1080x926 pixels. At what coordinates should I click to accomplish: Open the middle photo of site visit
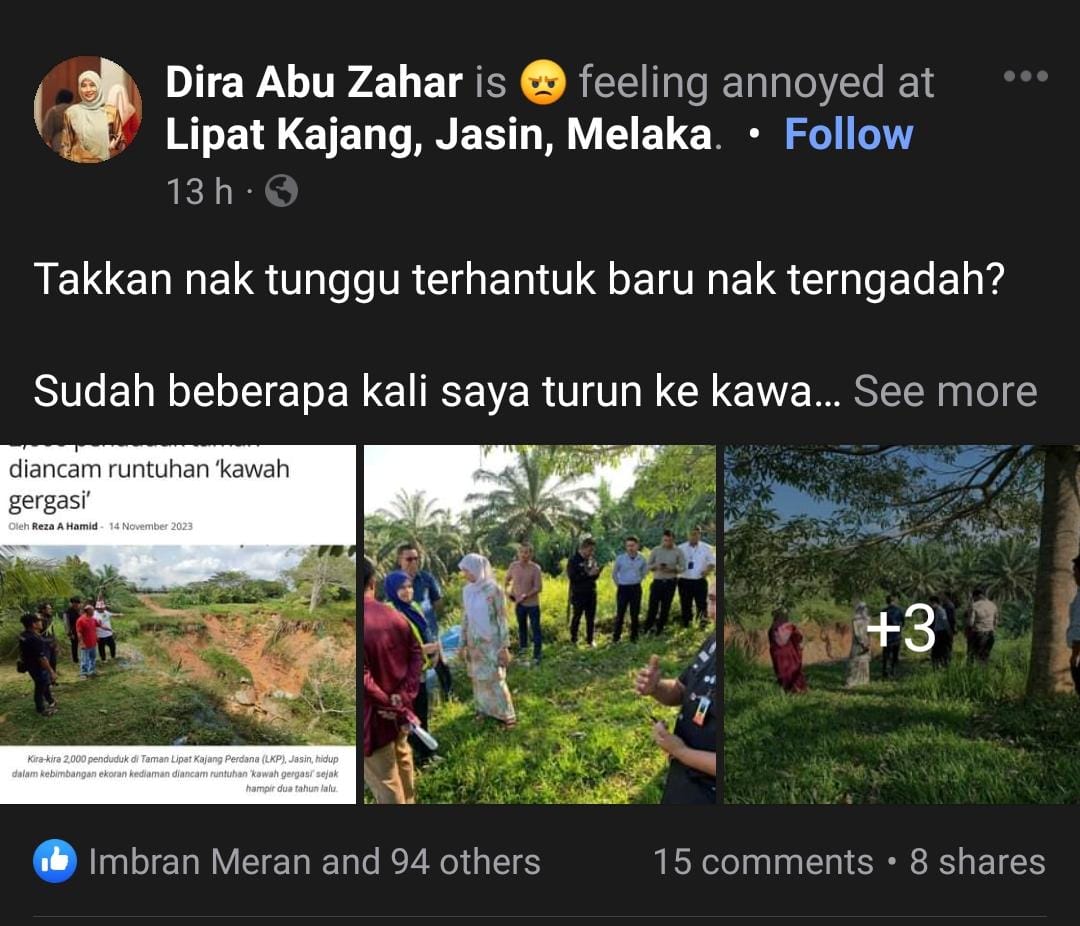pos(540,624)
